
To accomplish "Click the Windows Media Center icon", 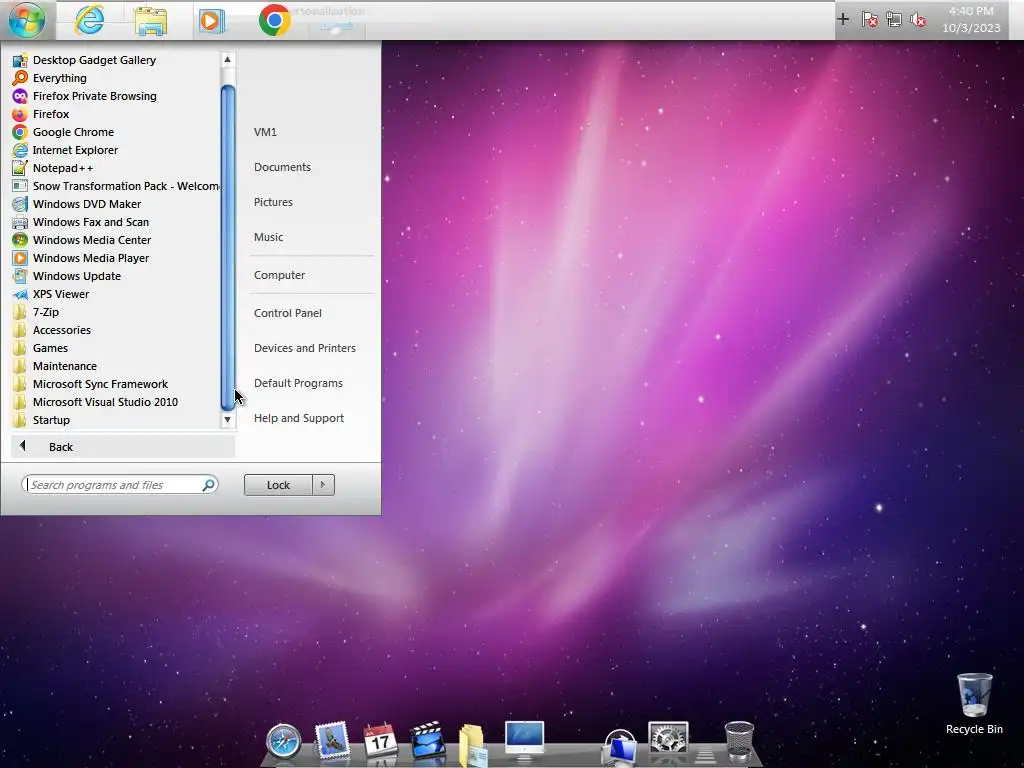I will tap(20, 240).
